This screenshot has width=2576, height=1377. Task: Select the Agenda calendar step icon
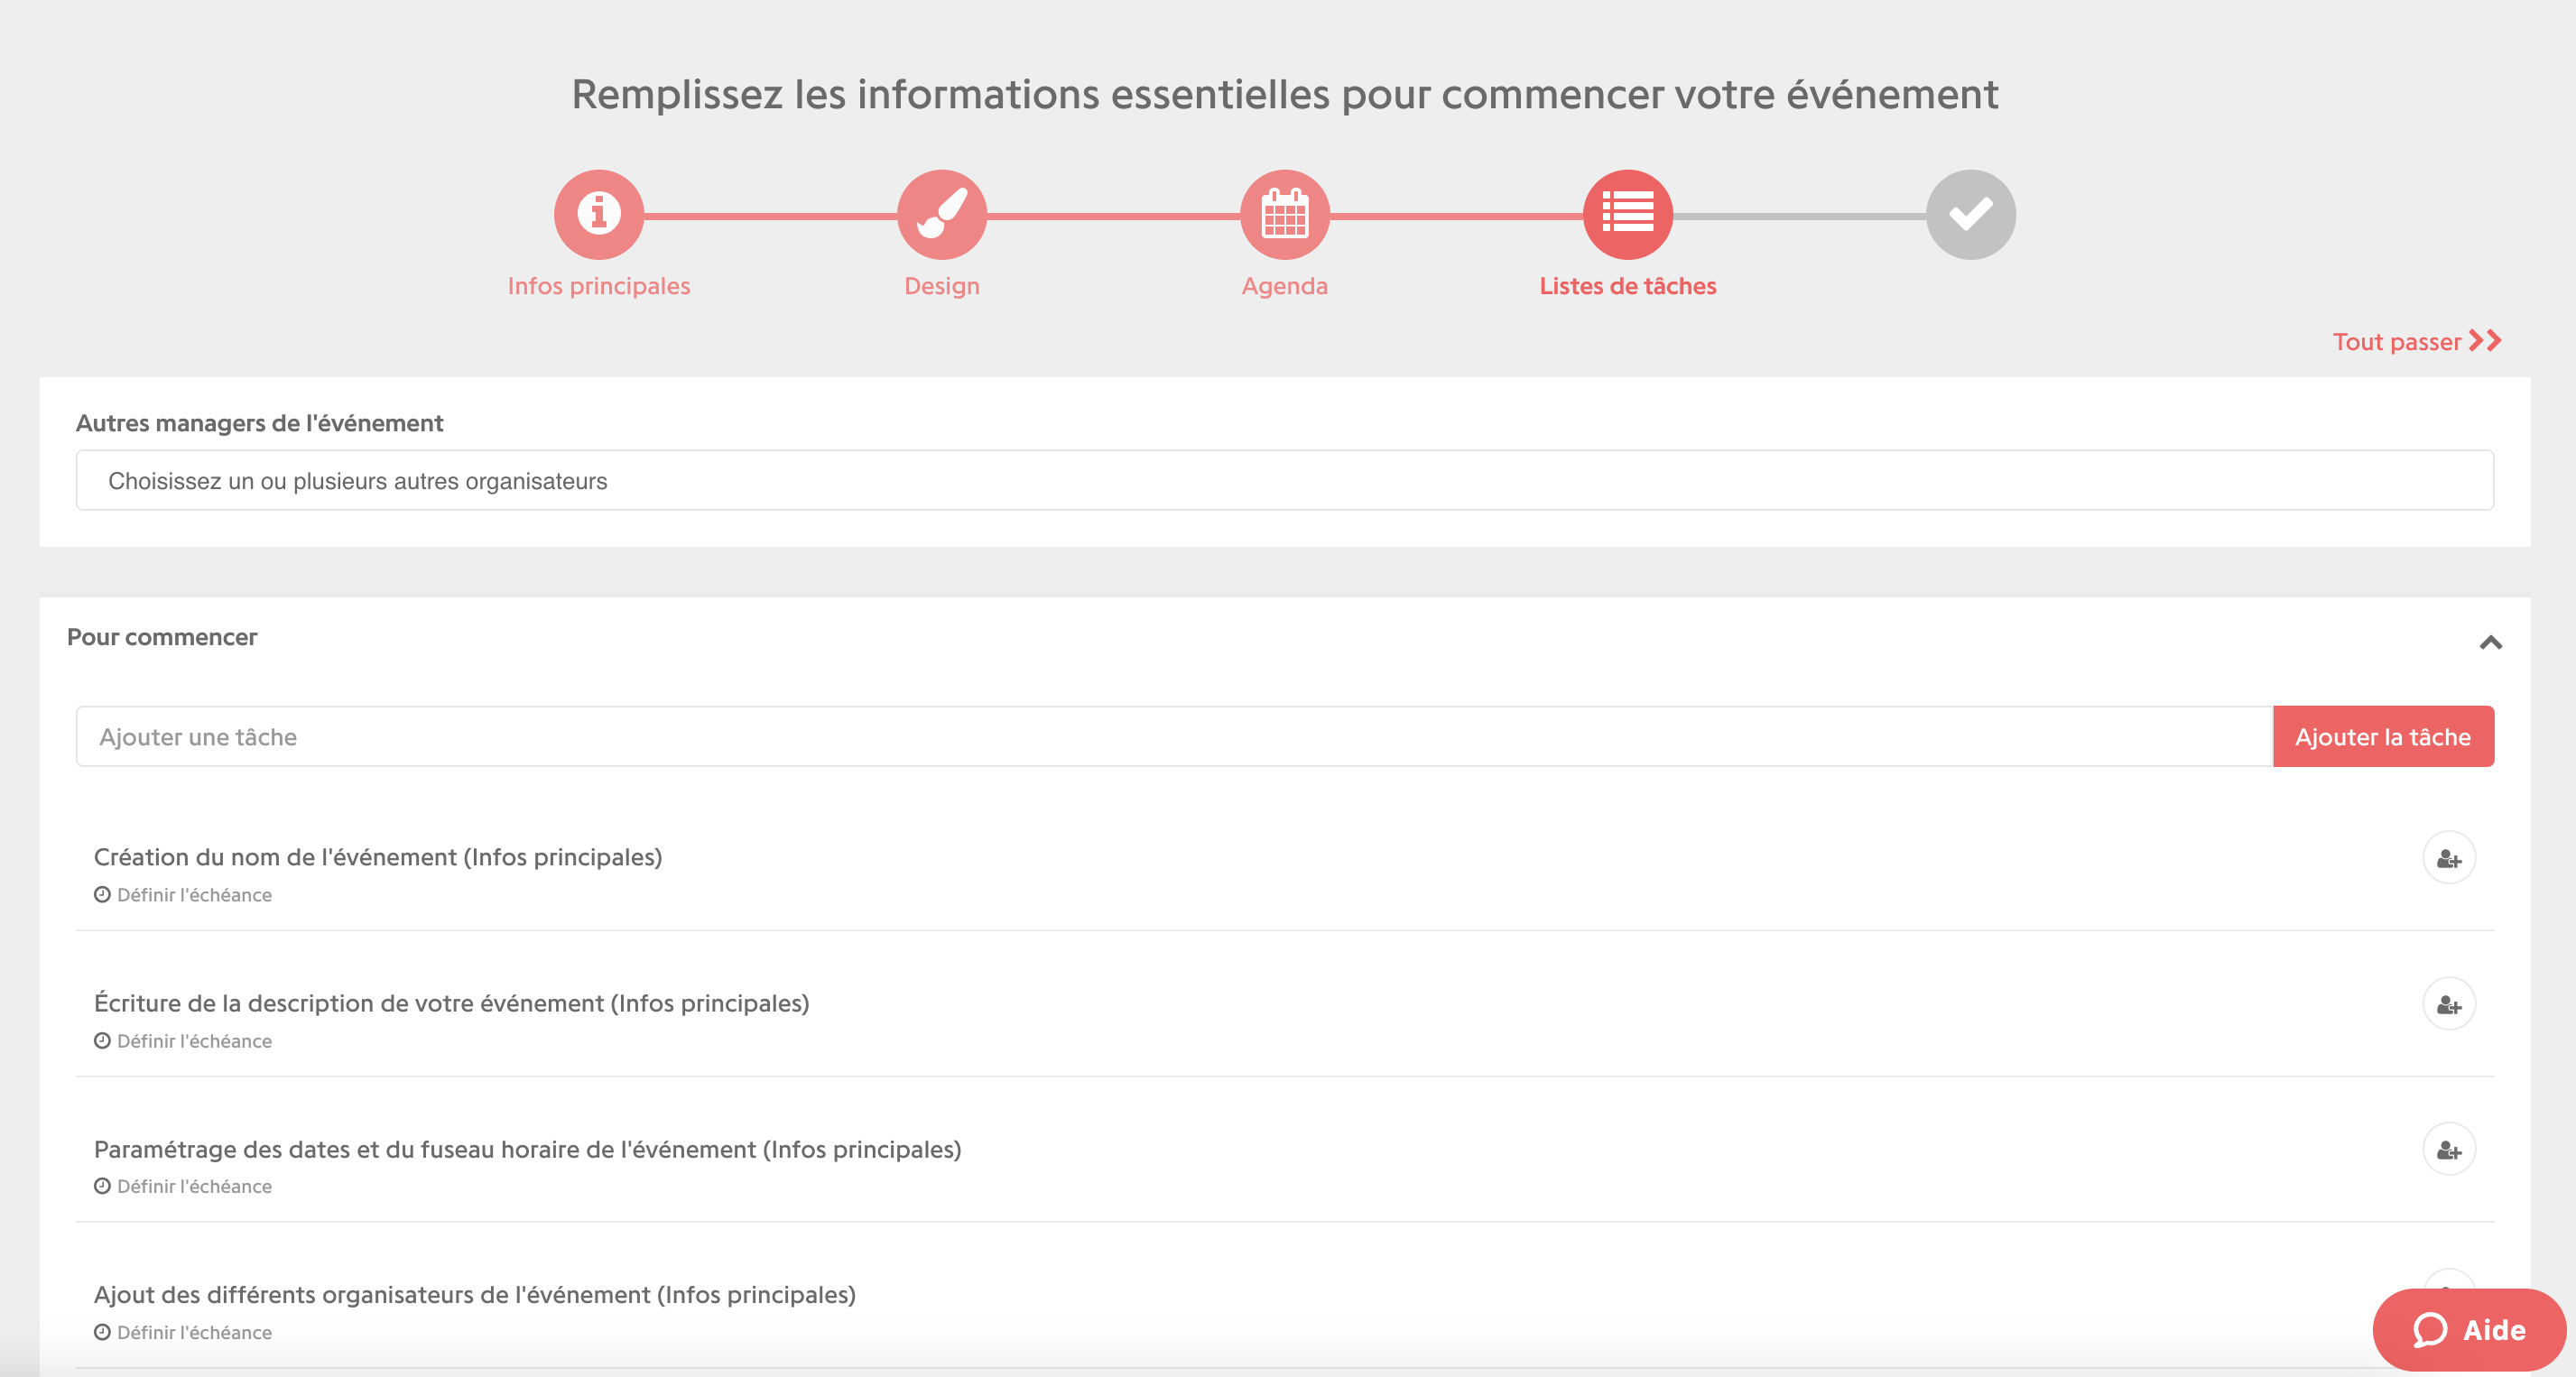coord(1285,214)
